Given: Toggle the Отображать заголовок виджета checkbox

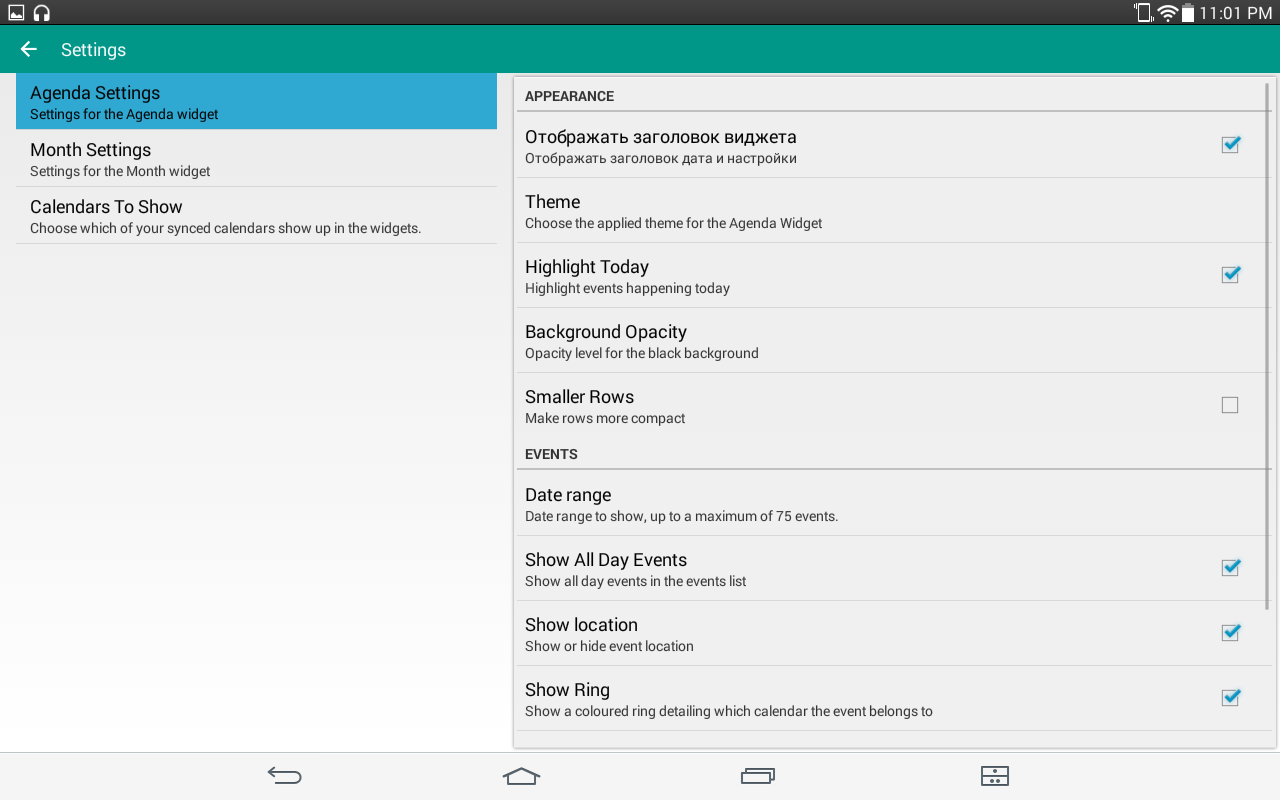Looking at the screenshot, I should point(1230,145).
